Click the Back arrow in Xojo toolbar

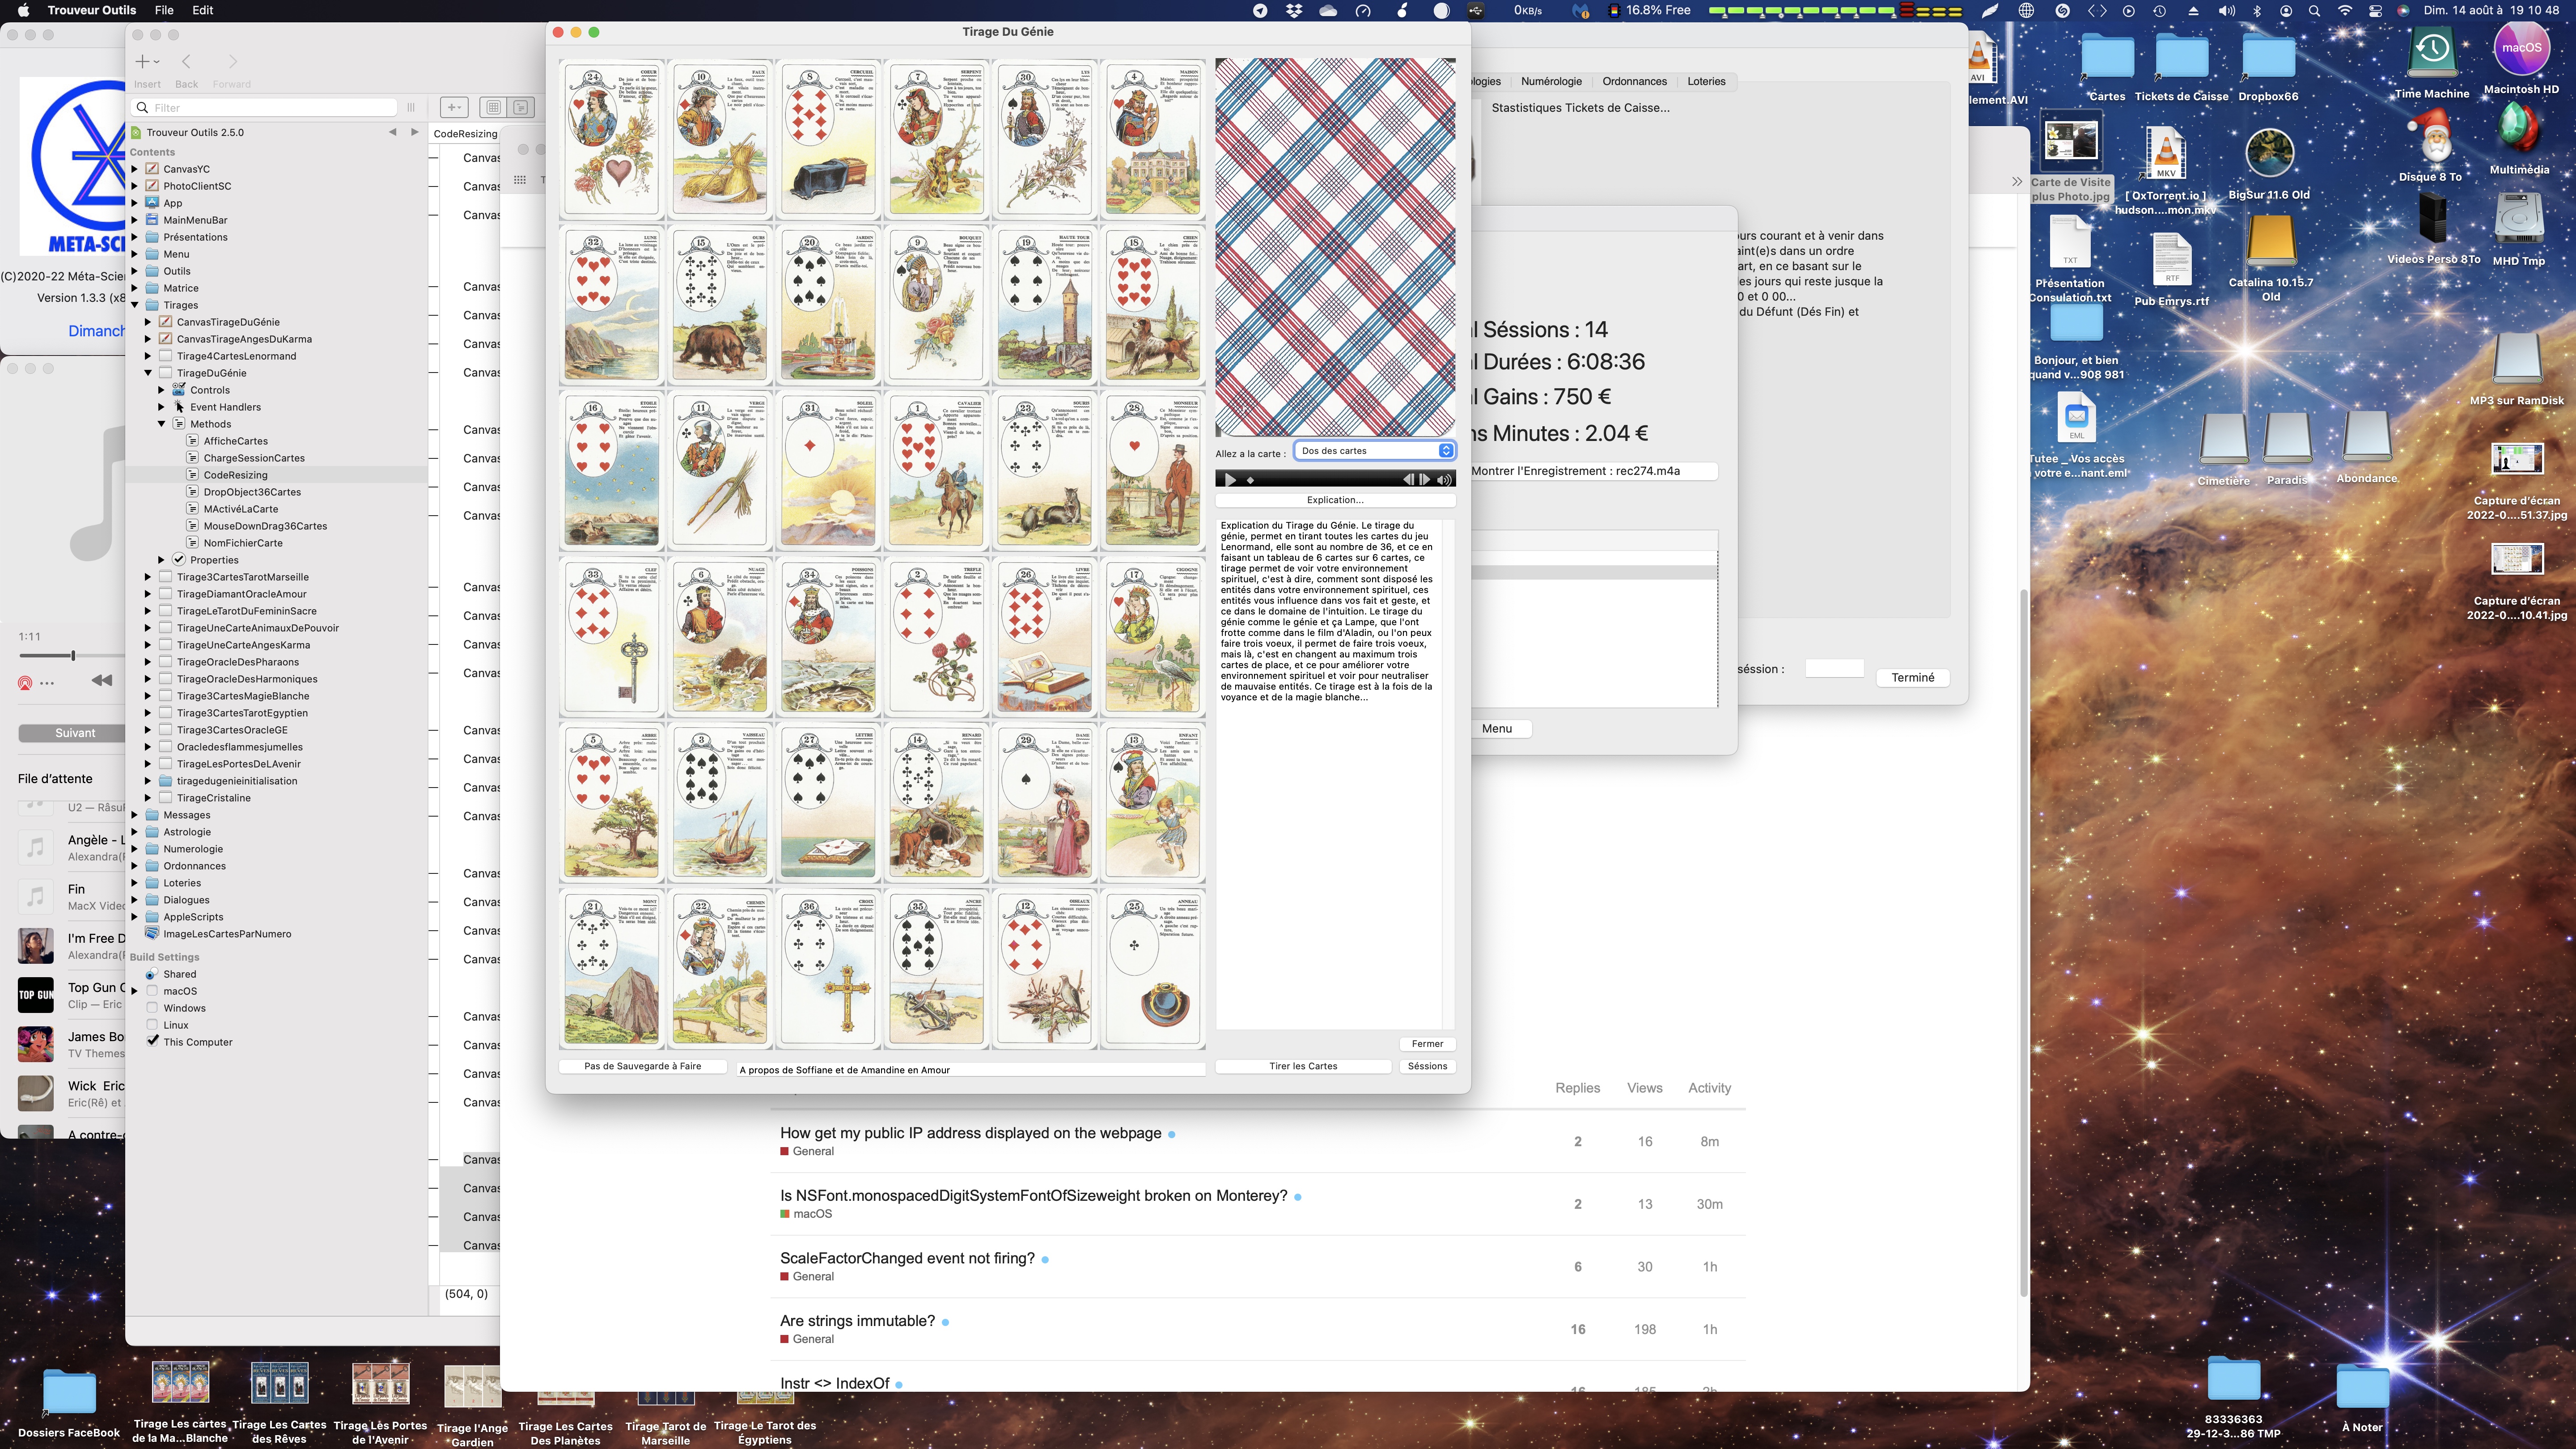tap(186, 62)
